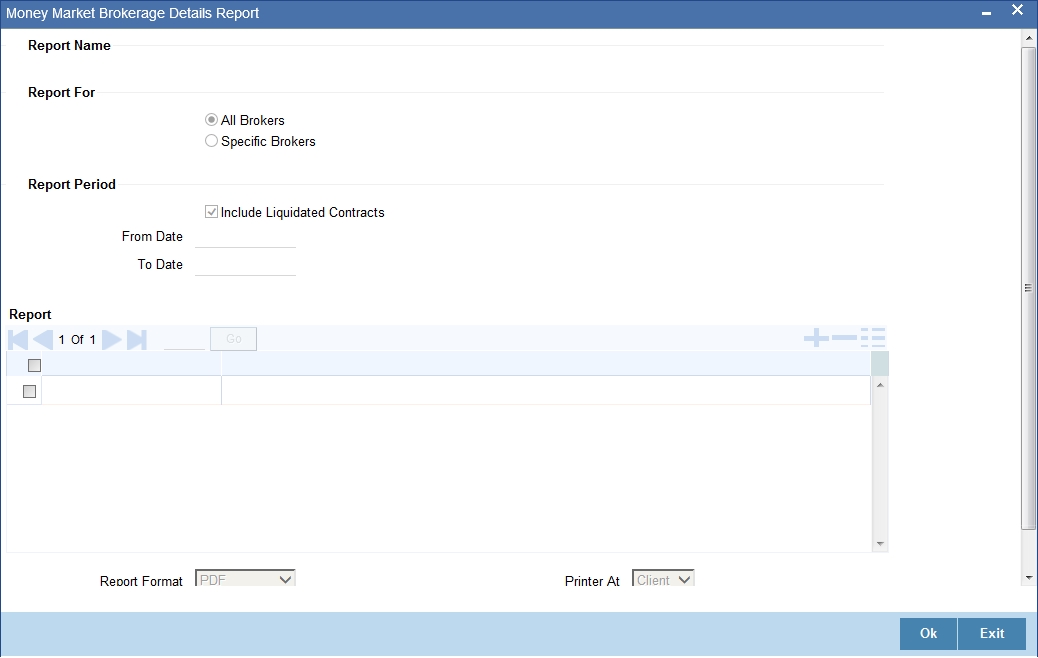The width and height of the screenshot is (1038, 658).
Task: Close the Brokerage Details Report window
Action: (1017, 10)
